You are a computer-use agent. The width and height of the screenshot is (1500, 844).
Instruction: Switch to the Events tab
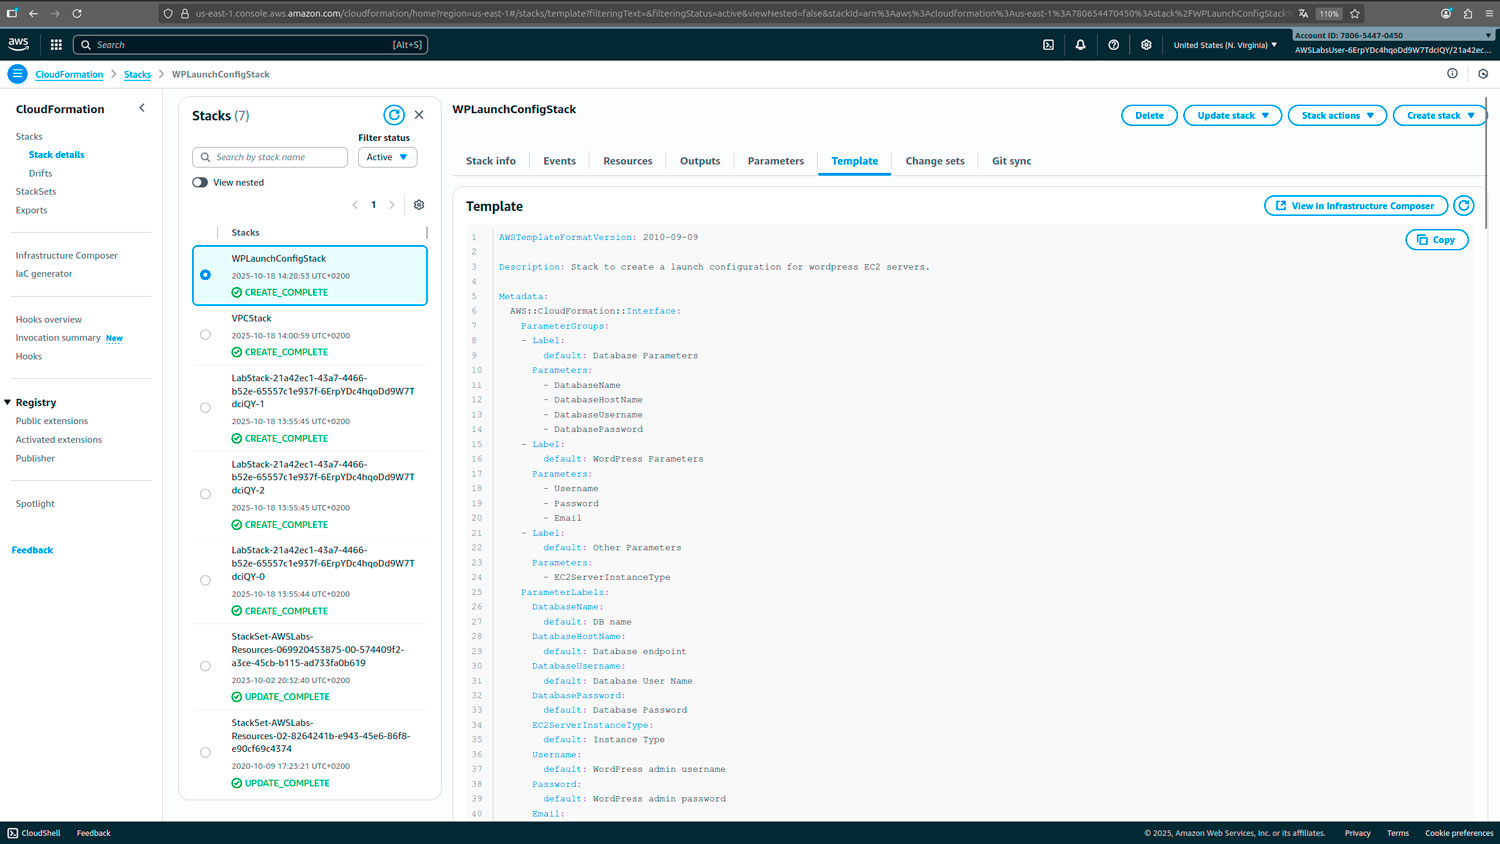coord(559,161)
